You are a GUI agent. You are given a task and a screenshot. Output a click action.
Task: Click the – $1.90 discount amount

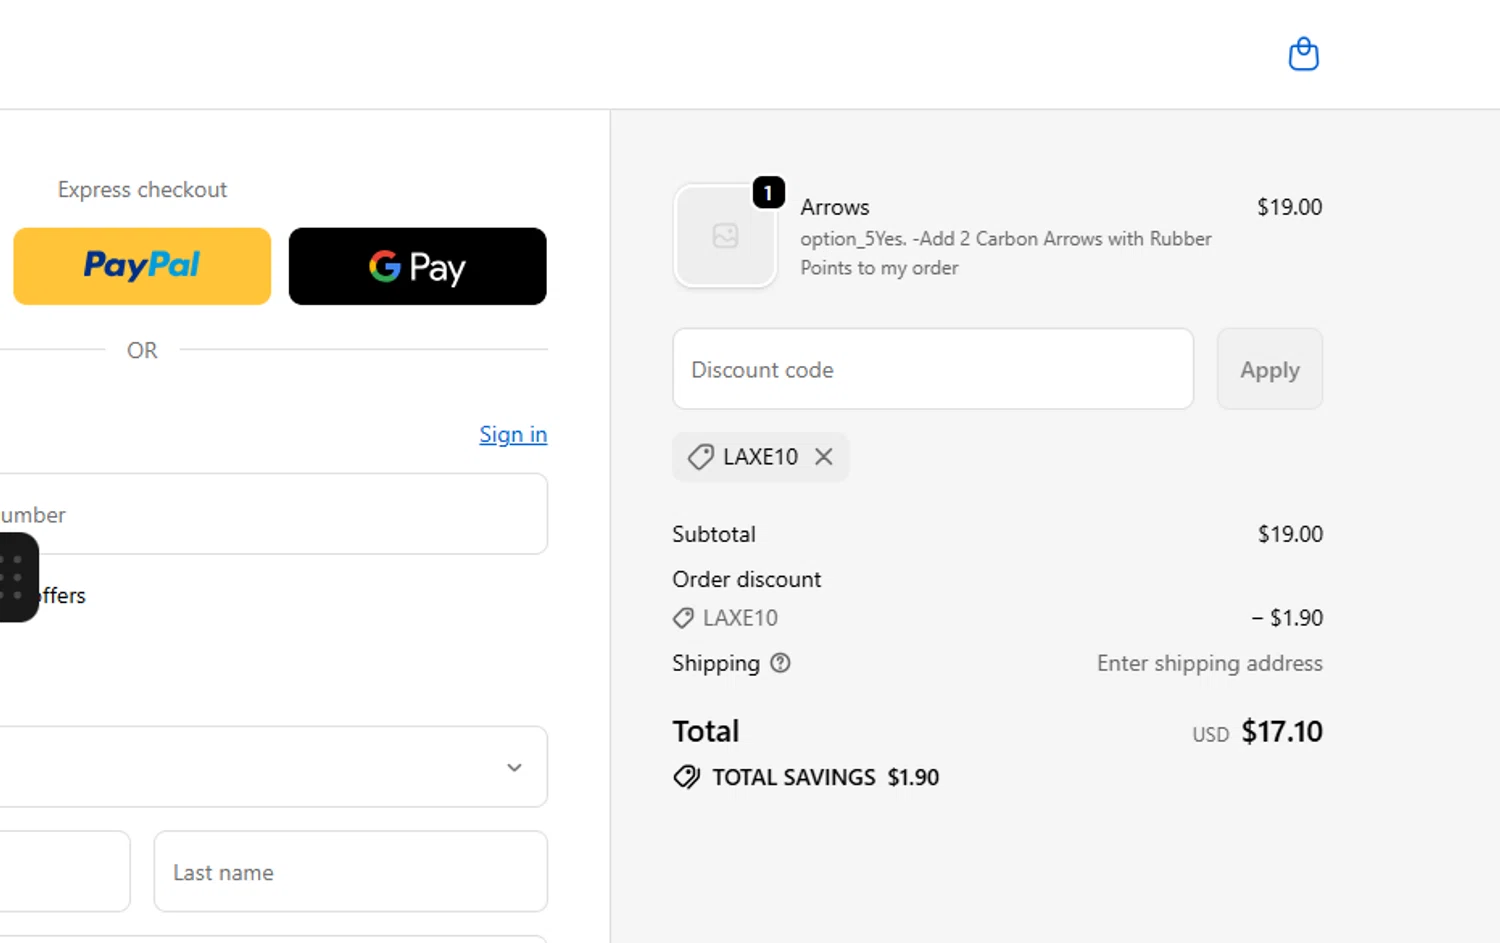pyautogui.click(x=1287, y=618)
